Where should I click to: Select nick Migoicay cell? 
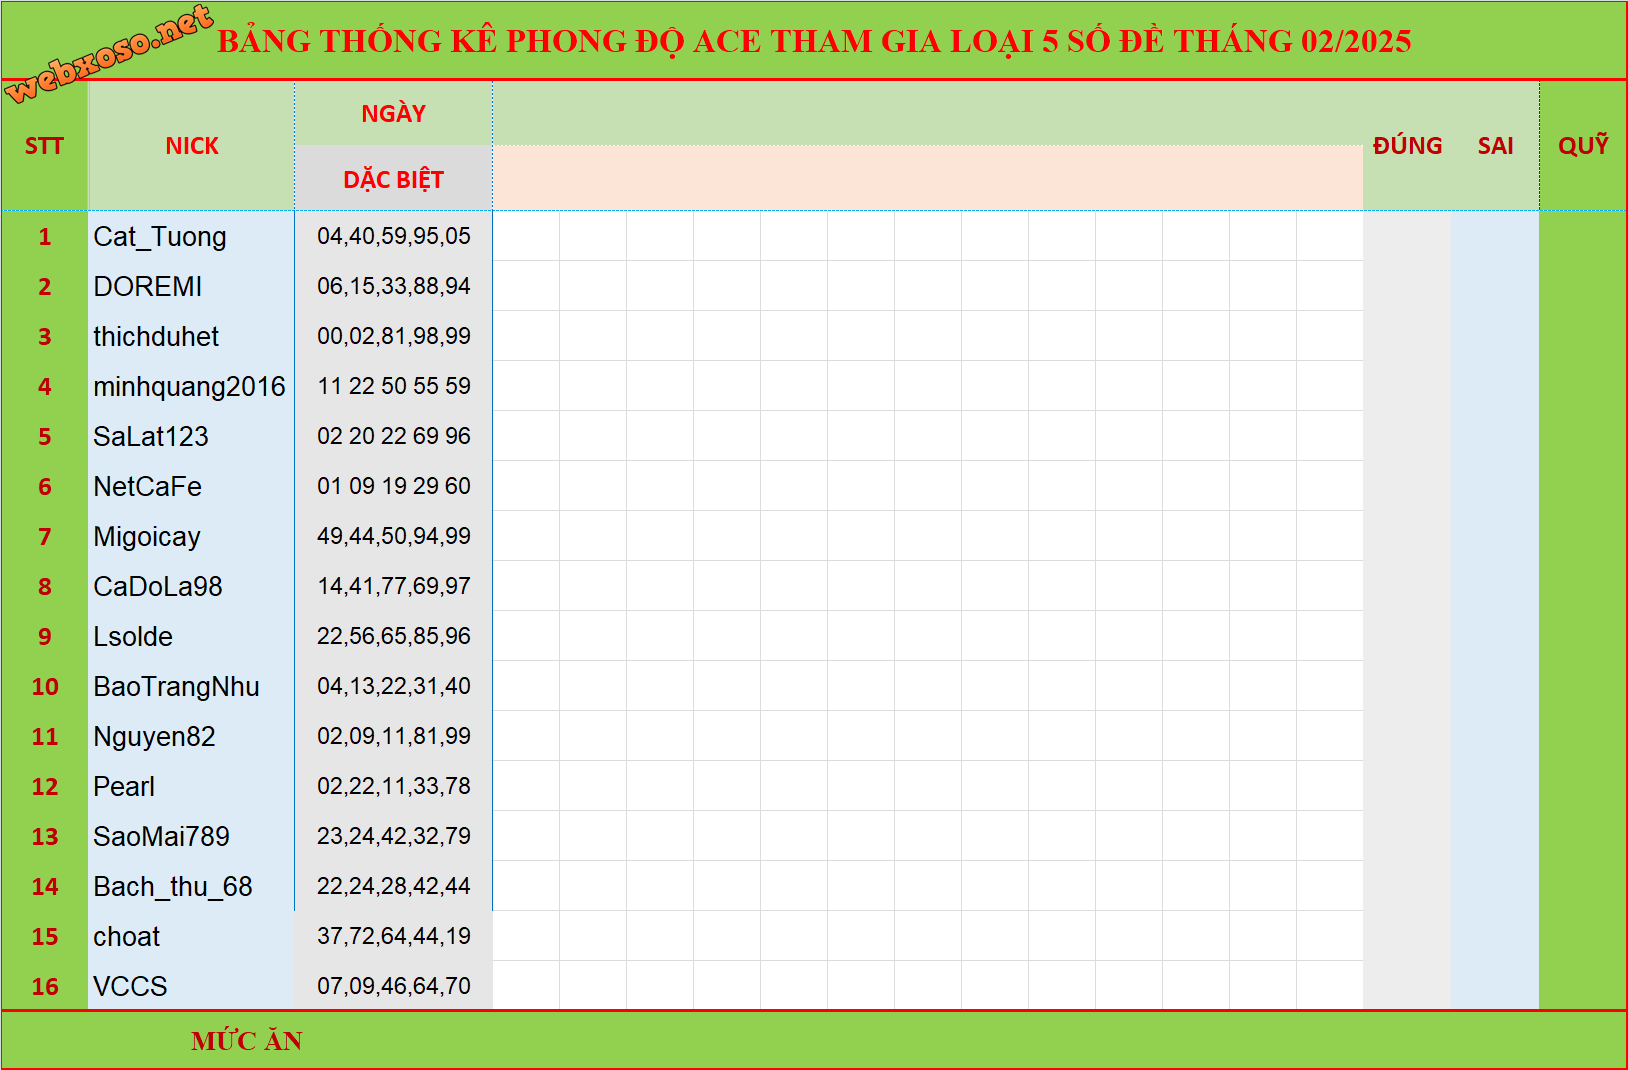192,536
